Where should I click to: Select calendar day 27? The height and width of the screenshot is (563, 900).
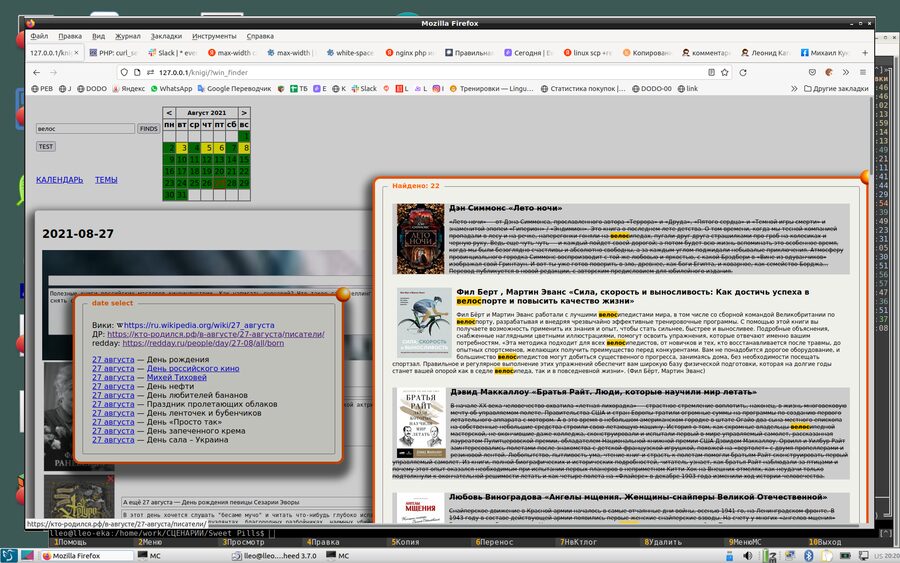tap(219, 183)
